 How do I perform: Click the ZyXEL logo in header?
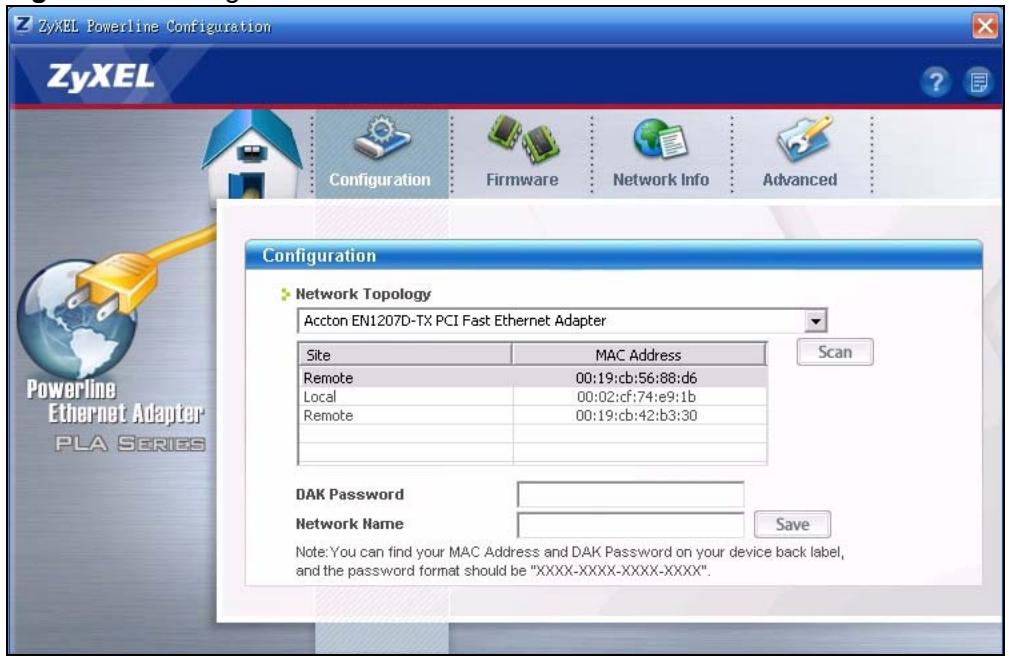(100, 77)
